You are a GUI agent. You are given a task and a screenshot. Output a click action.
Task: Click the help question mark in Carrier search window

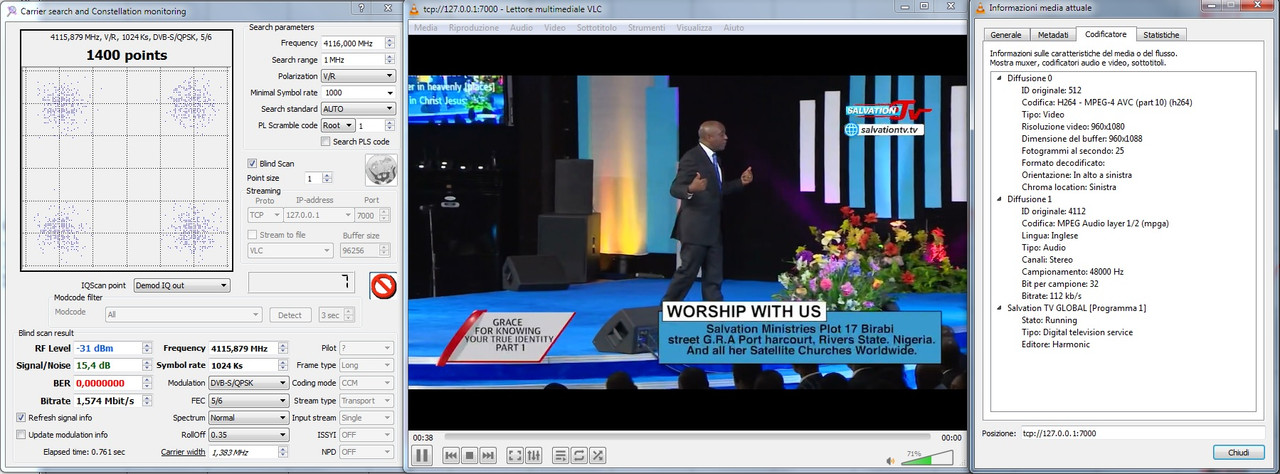361,10
